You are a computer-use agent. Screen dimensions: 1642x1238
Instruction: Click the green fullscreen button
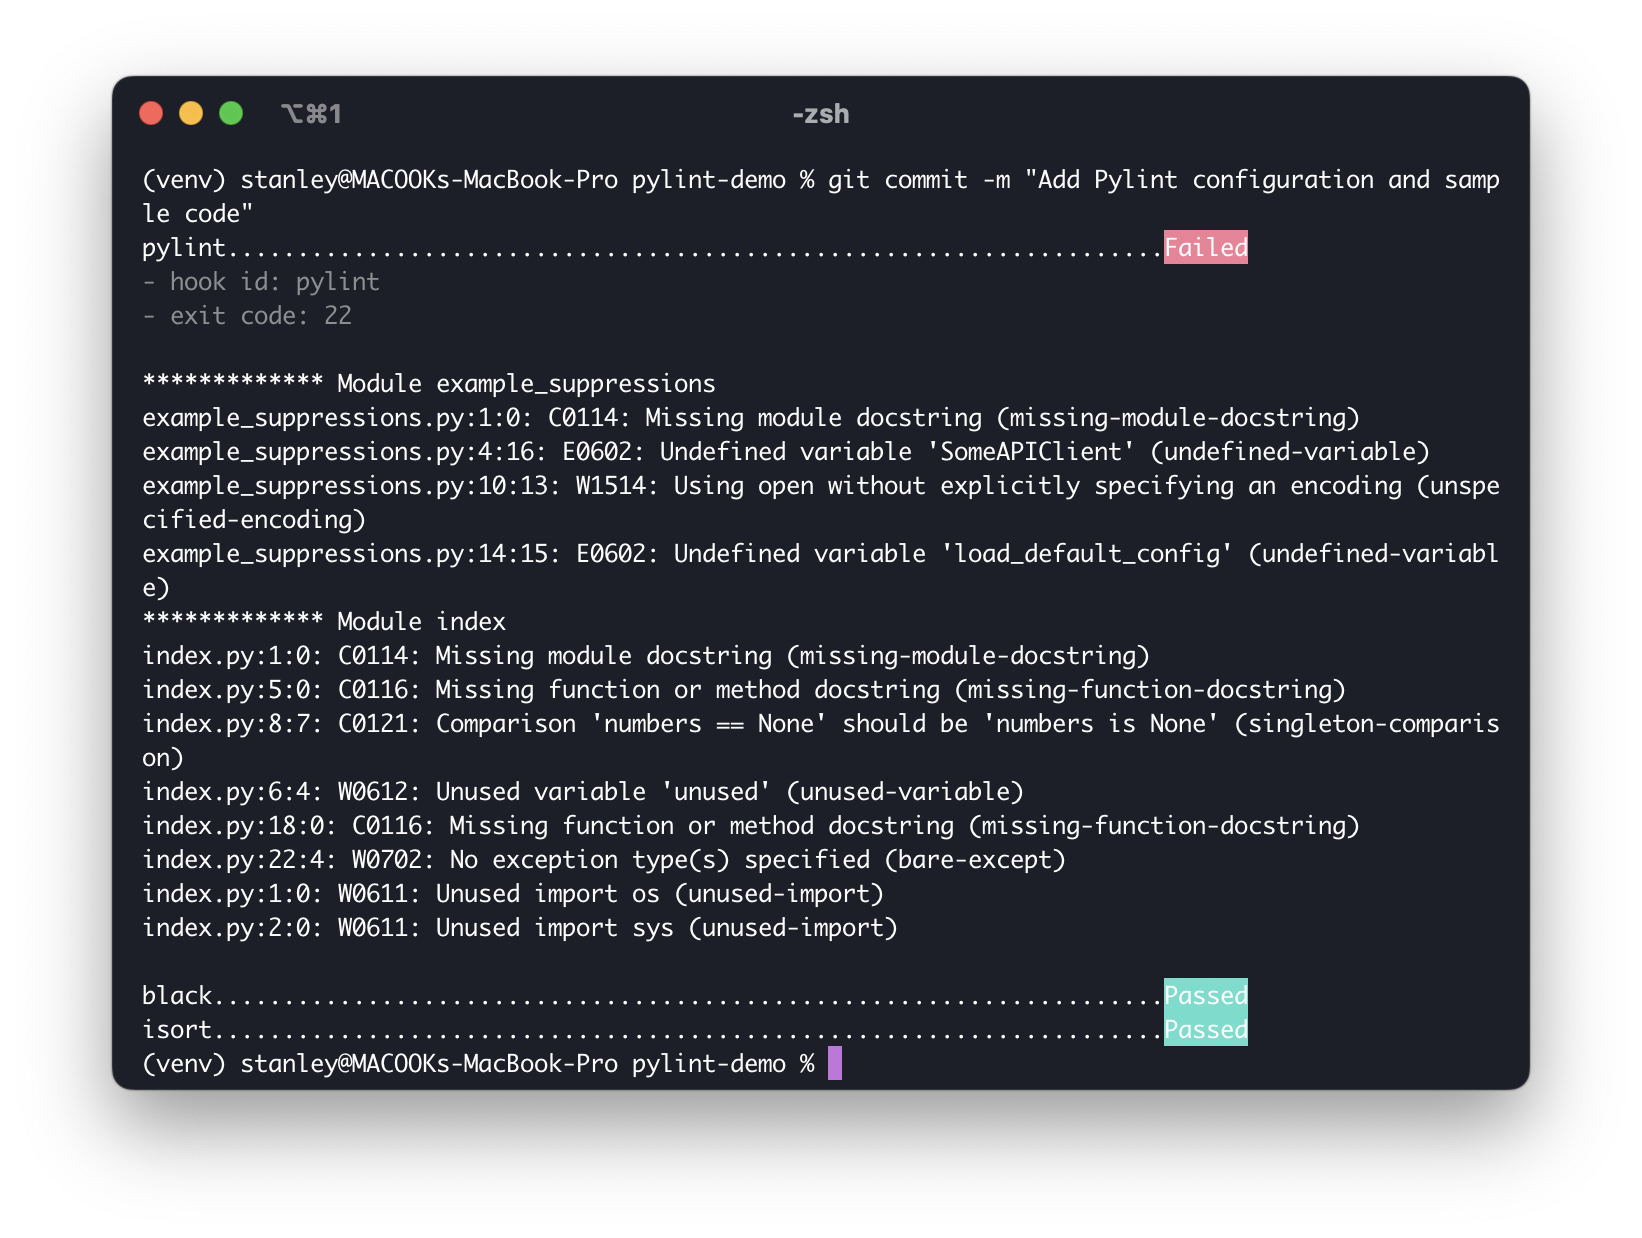[230, 114]
